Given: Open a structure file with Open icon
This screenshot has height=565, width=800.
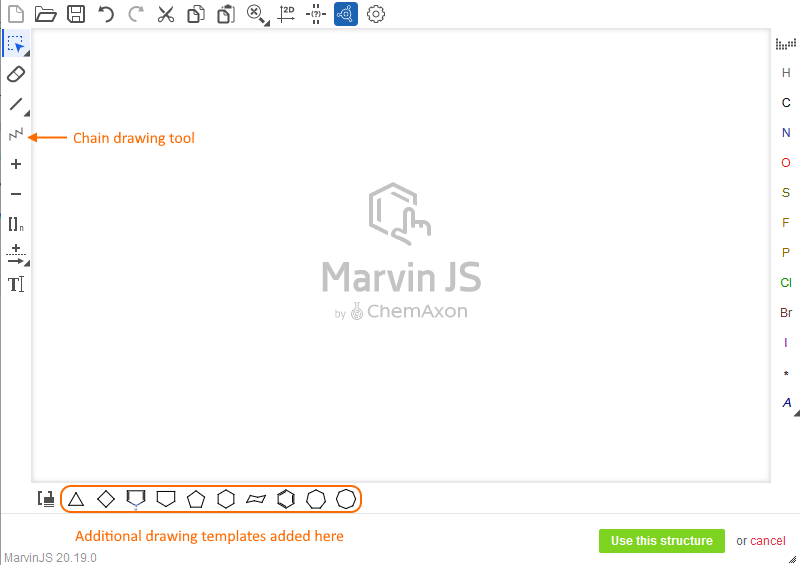Looking at the screenshot, I should pyautogui.click(x=45, y=14).
